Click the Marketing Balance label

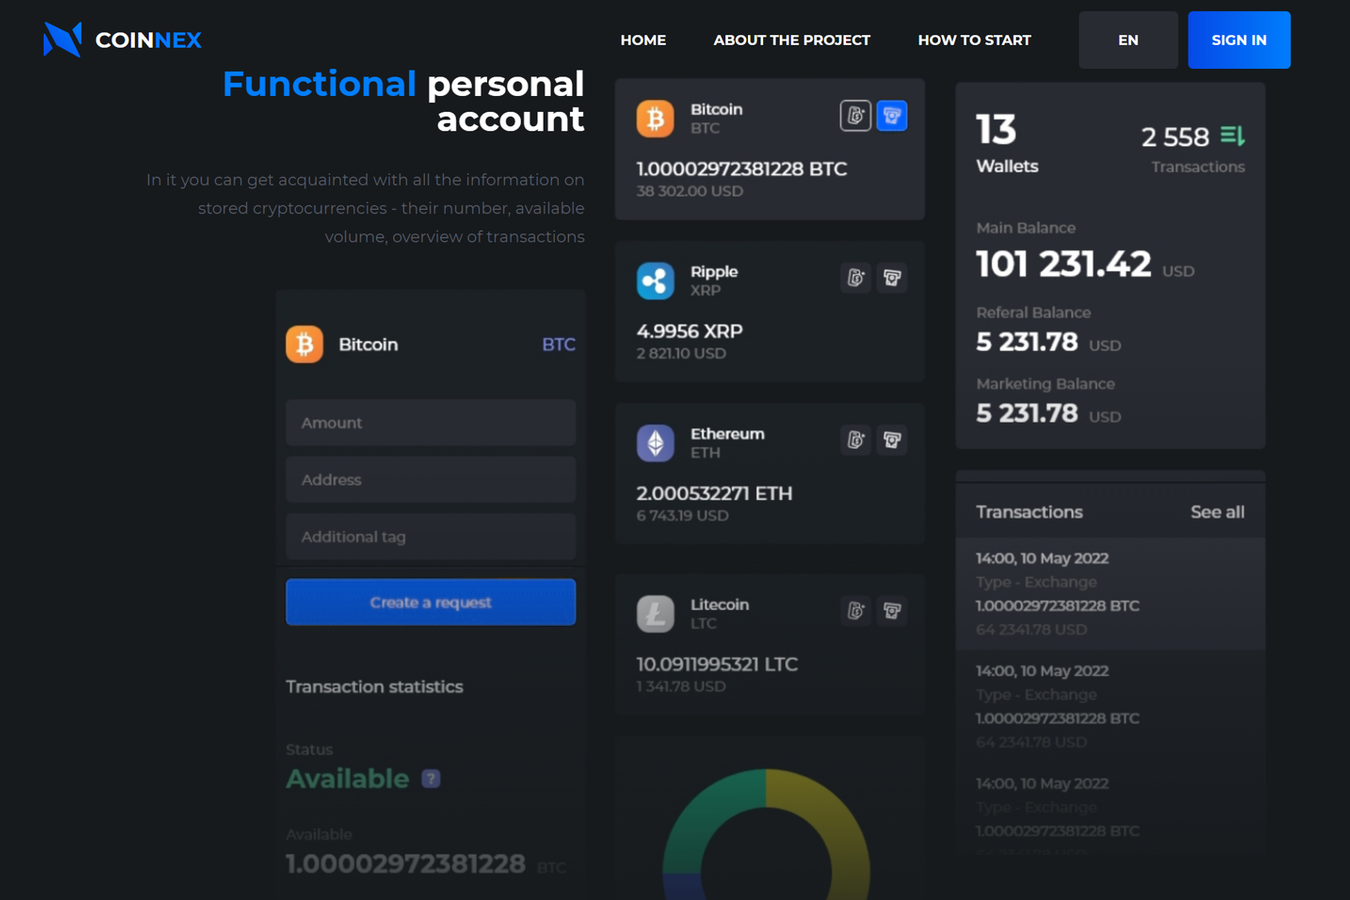pos(1045,384)
